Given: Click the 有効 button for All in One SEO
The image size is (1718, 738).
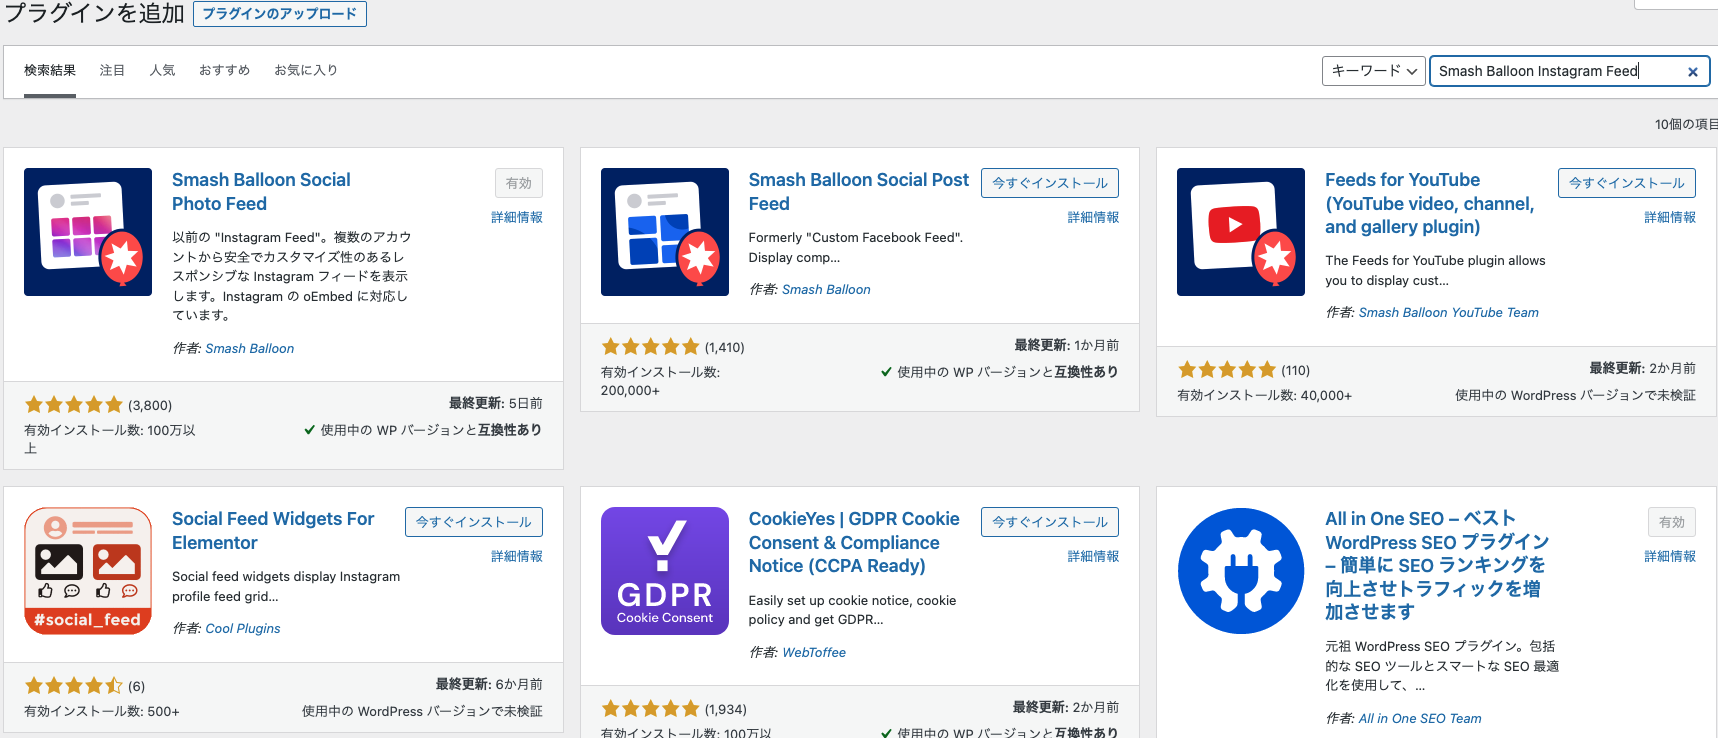Looking at the screenshot, I should (x=1672, y=522).
